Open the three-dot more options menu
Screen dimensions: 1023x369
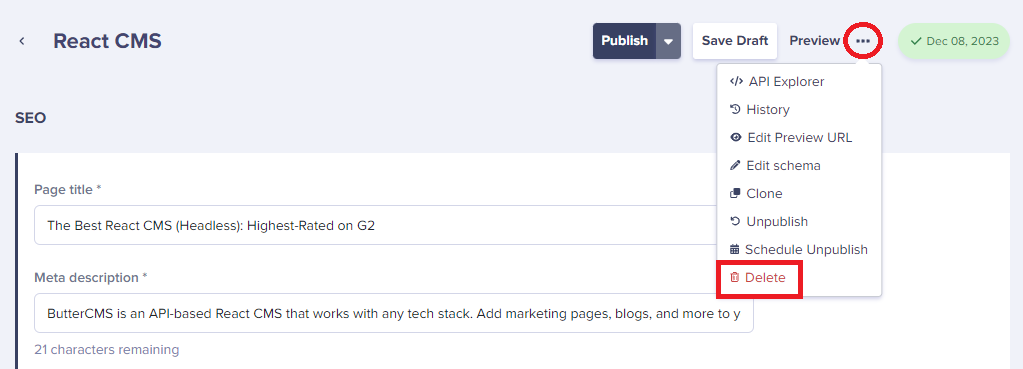(x=863, y=41)
